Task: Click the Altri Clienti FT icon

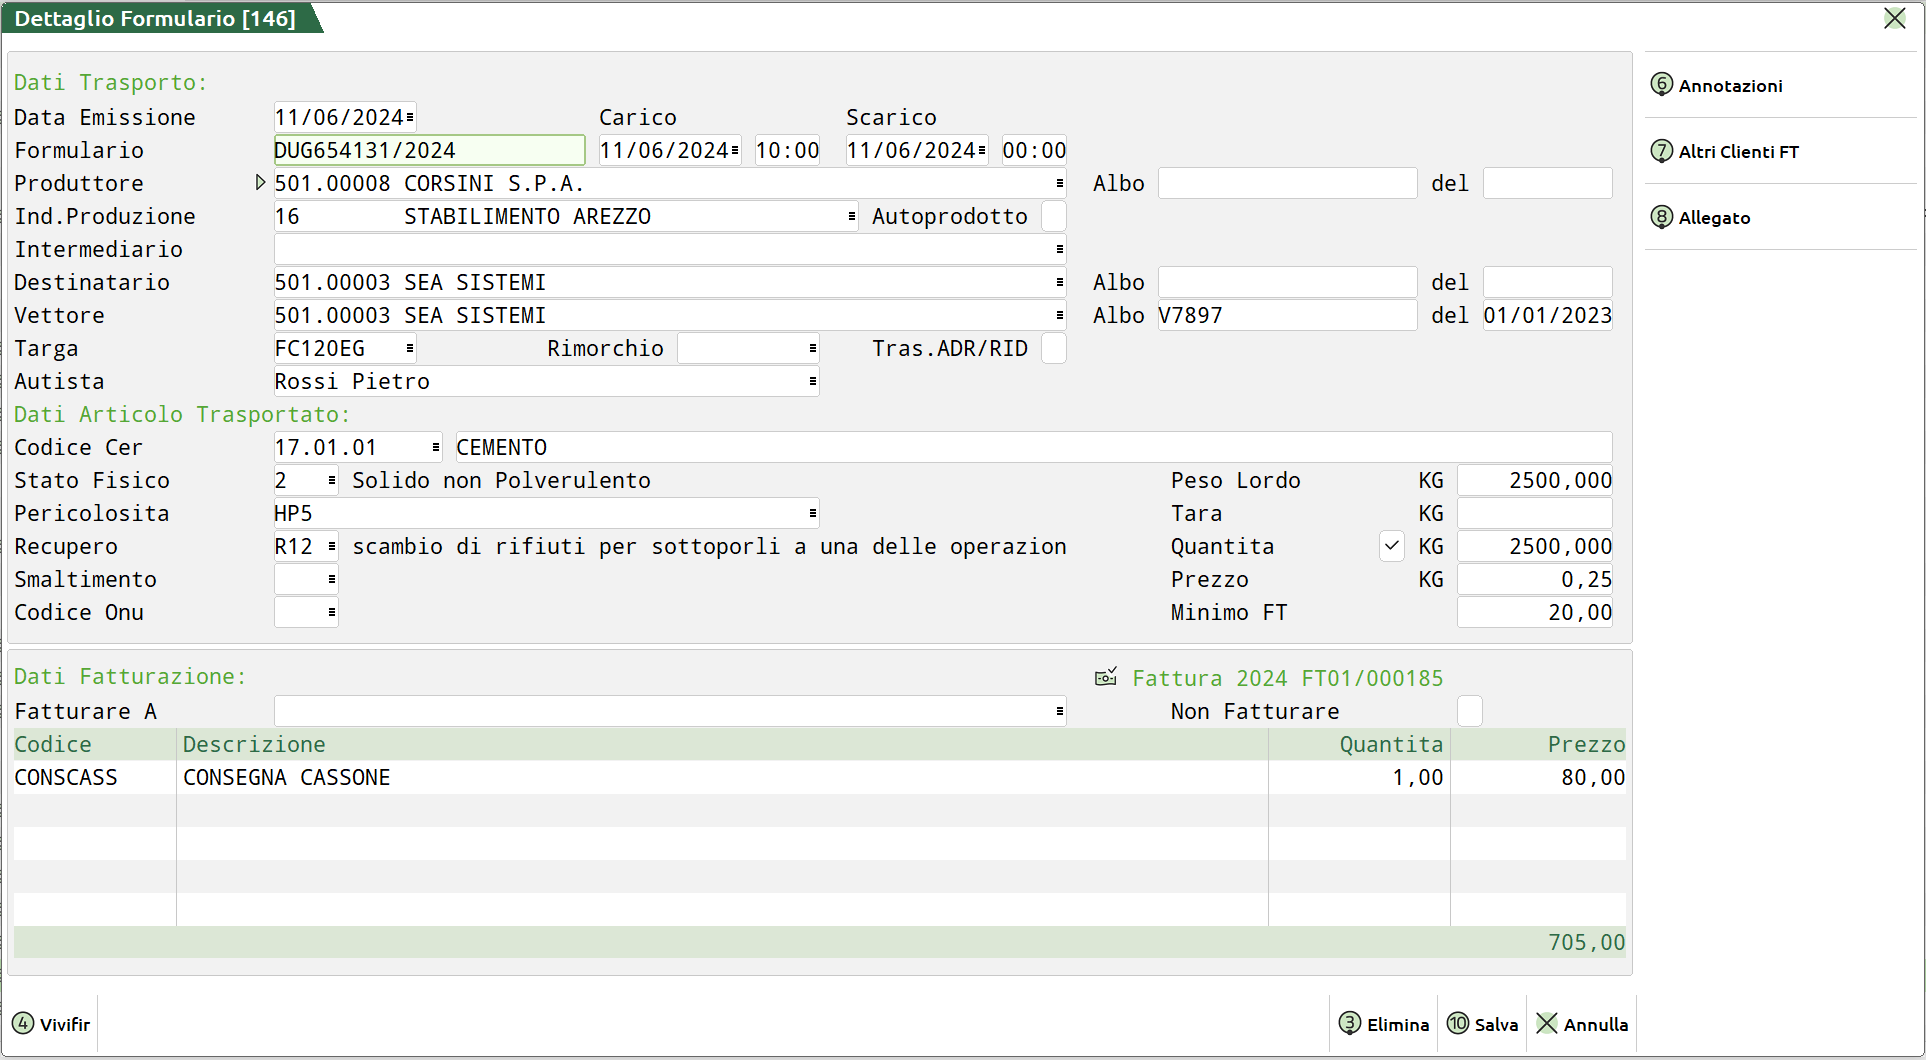Action: point(1661,151)
